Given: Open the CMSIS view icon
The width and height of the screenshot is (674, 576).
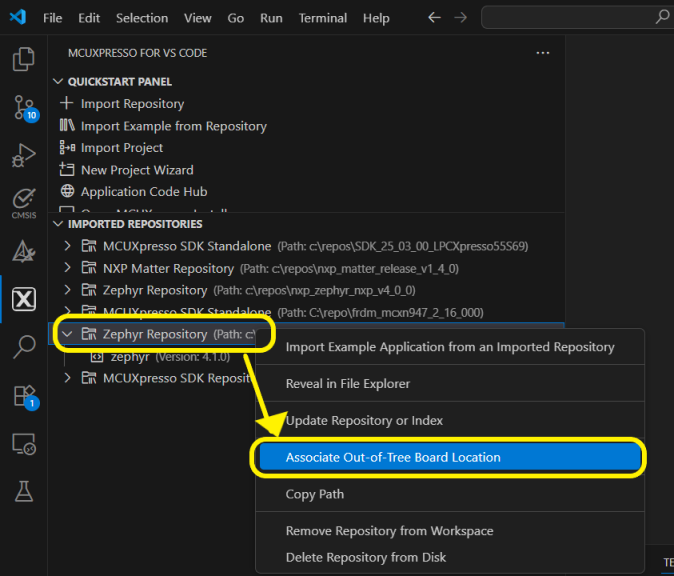Looking at the screenshot, I should click(23, 201).
